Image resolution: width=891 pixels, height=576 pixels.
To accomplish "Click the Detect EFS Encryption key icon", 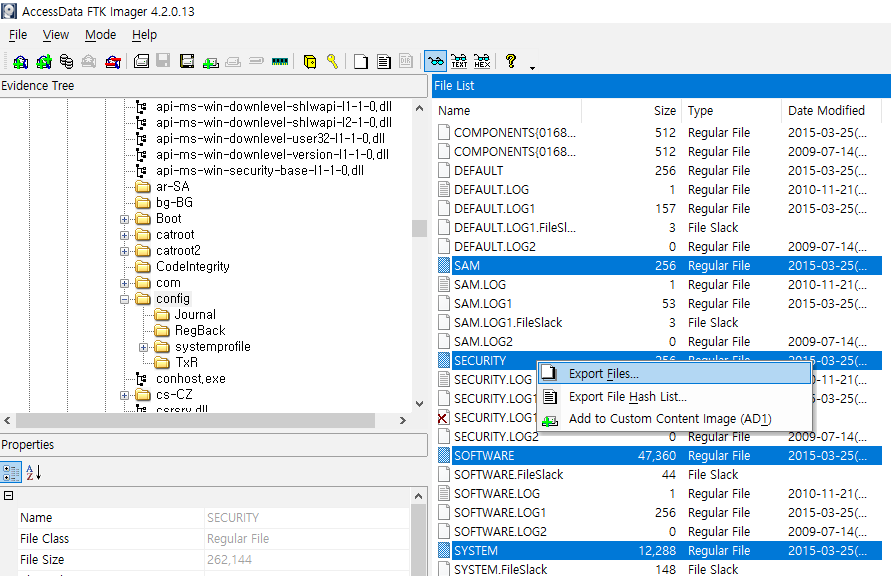I will tap(332, 61).
